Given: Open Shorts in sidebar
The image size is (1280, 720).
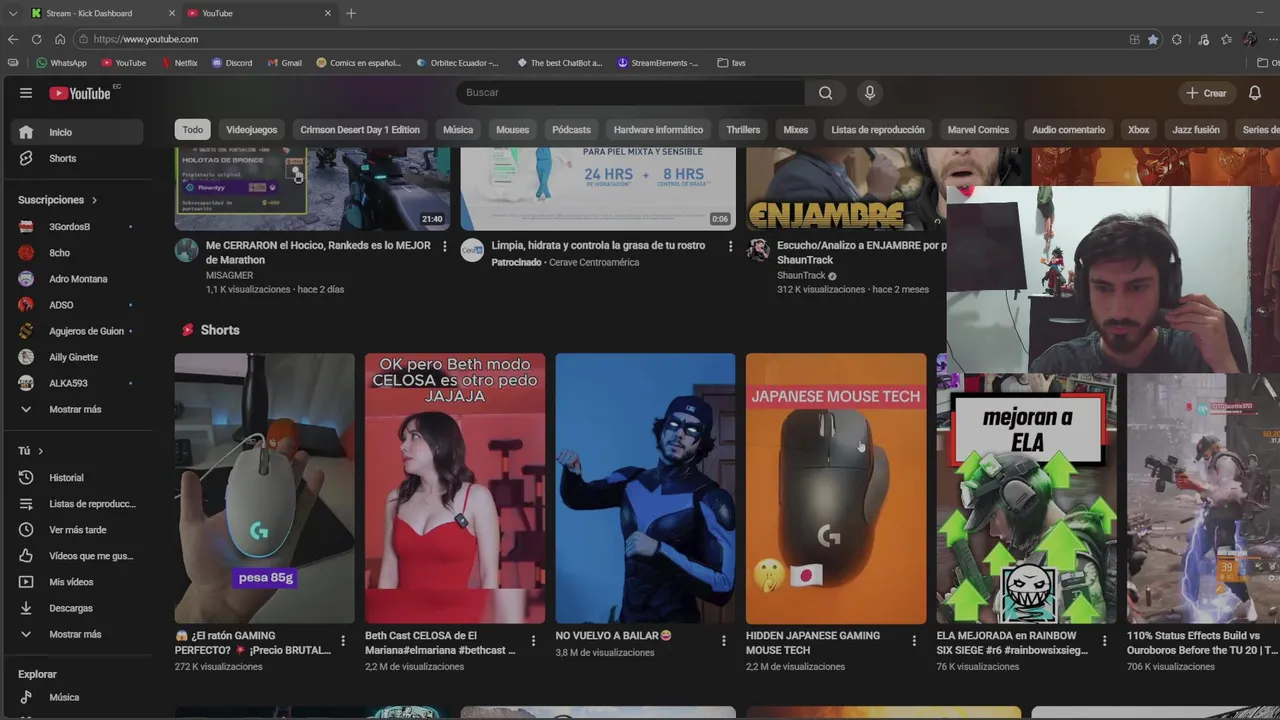Looking at the screenshot, I should pyautogui.click(x=77, y=158).
